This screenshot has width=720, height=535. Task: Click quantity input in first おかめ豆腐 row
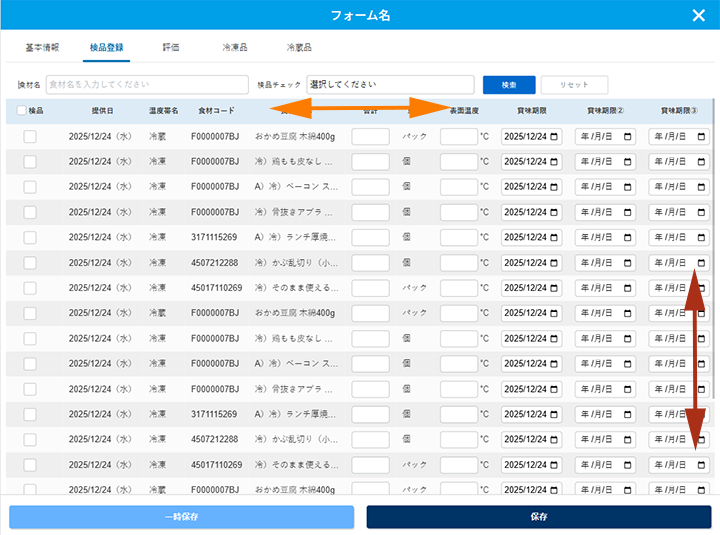coord(371,136)
